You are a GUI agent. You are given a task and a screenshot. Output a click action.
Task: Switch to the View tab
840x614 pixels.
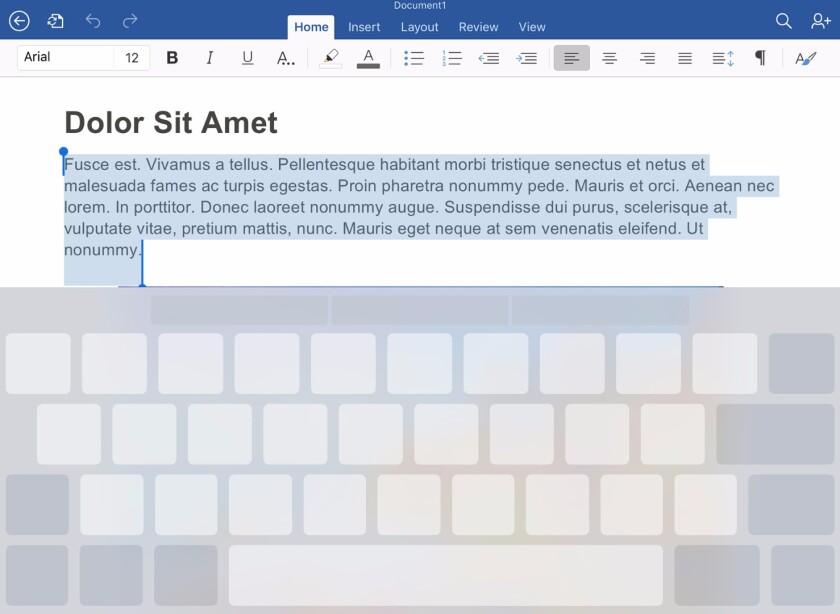click(x=532, y=27)
